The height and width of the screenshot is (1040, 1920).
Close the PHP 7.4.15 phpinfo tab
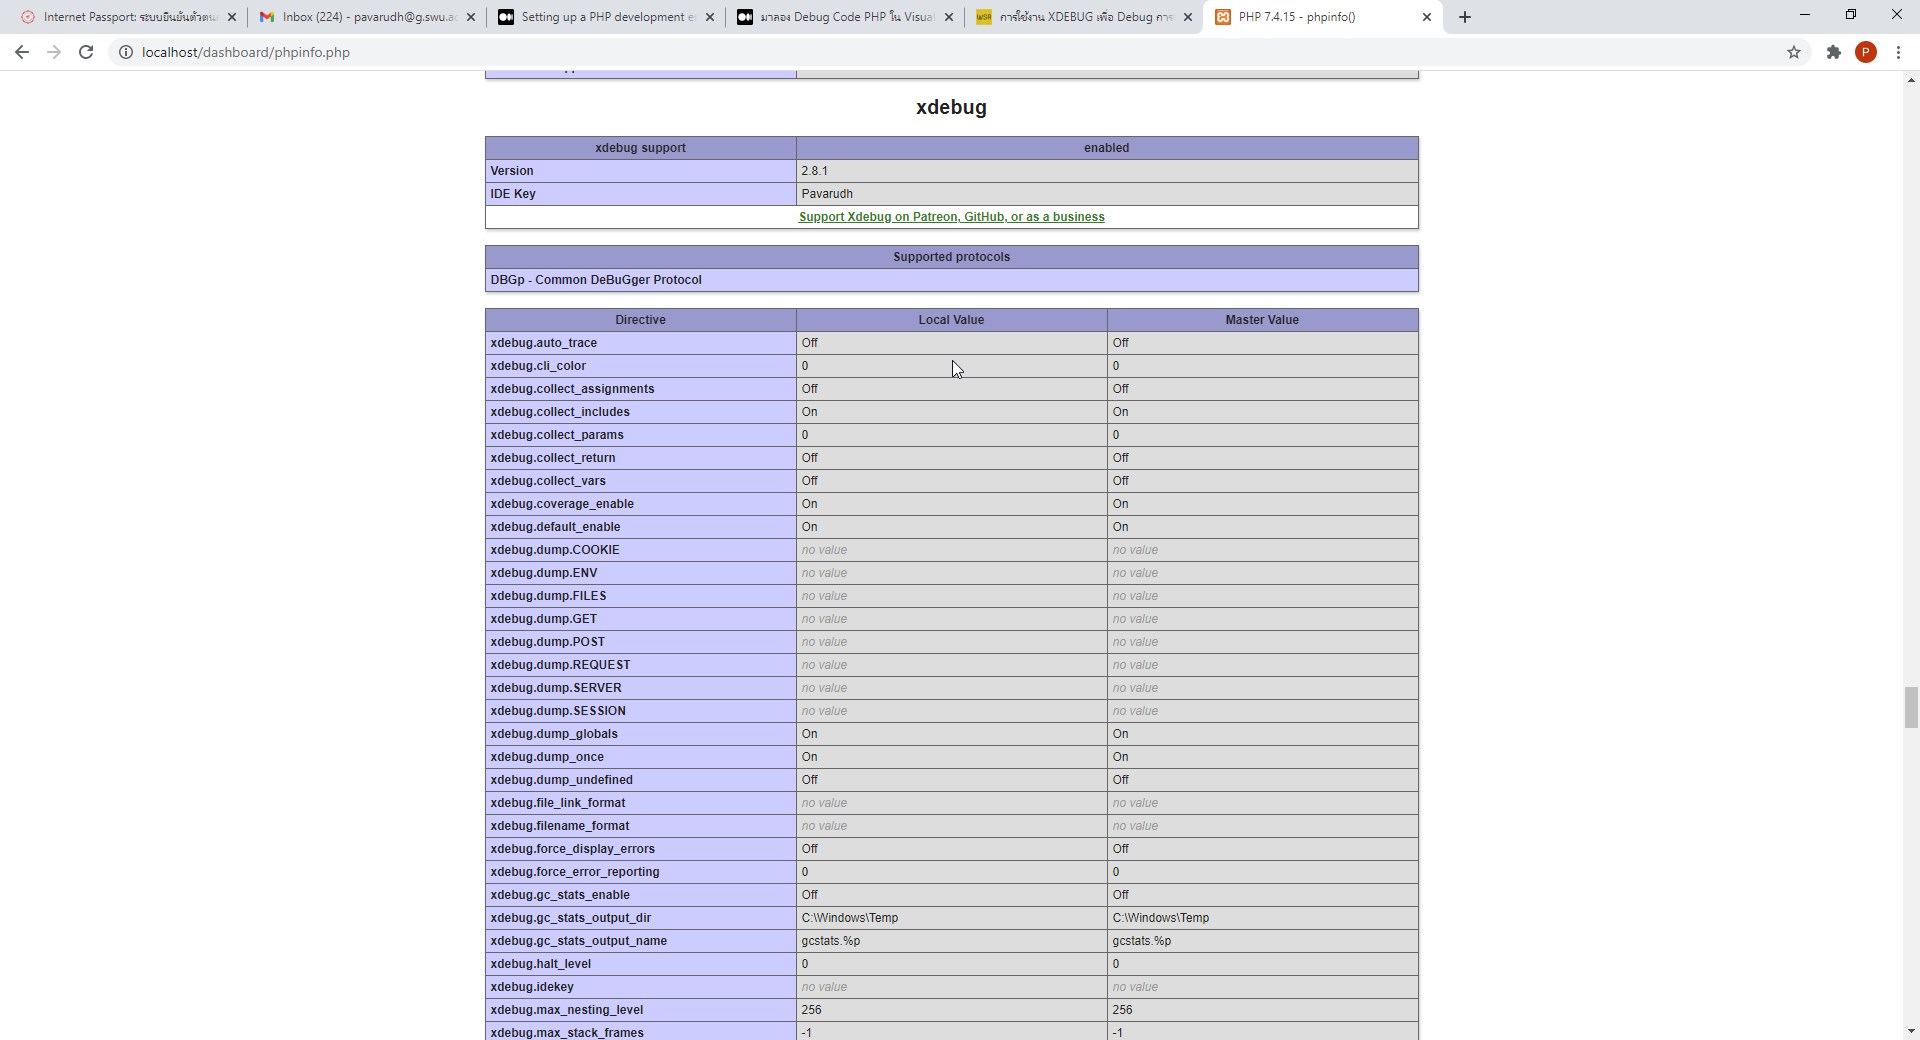coord(1427,17)
